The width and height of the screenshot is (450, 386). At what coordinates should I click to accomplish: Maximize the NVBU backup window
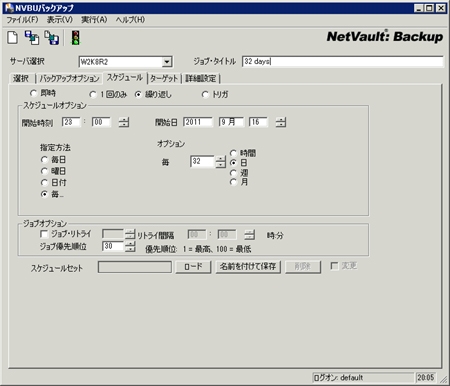[x=429, y=8]
